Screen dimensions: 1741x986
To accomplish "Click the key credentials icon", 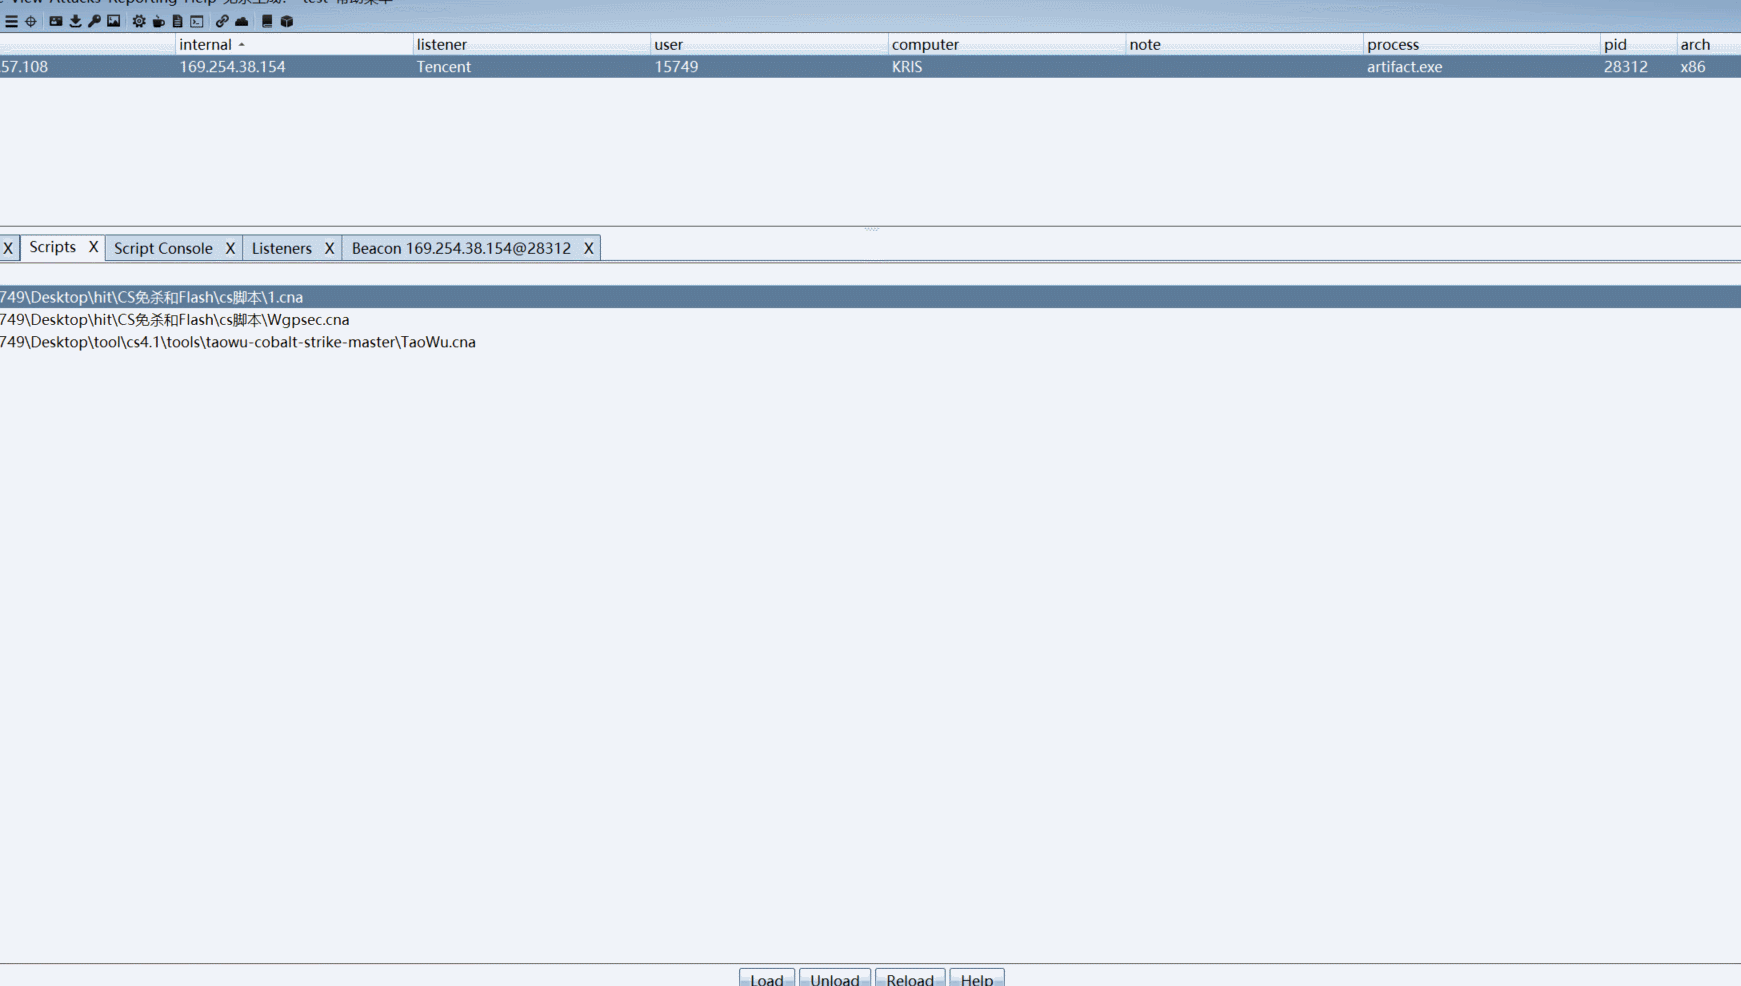I will (x=94, y=21).
